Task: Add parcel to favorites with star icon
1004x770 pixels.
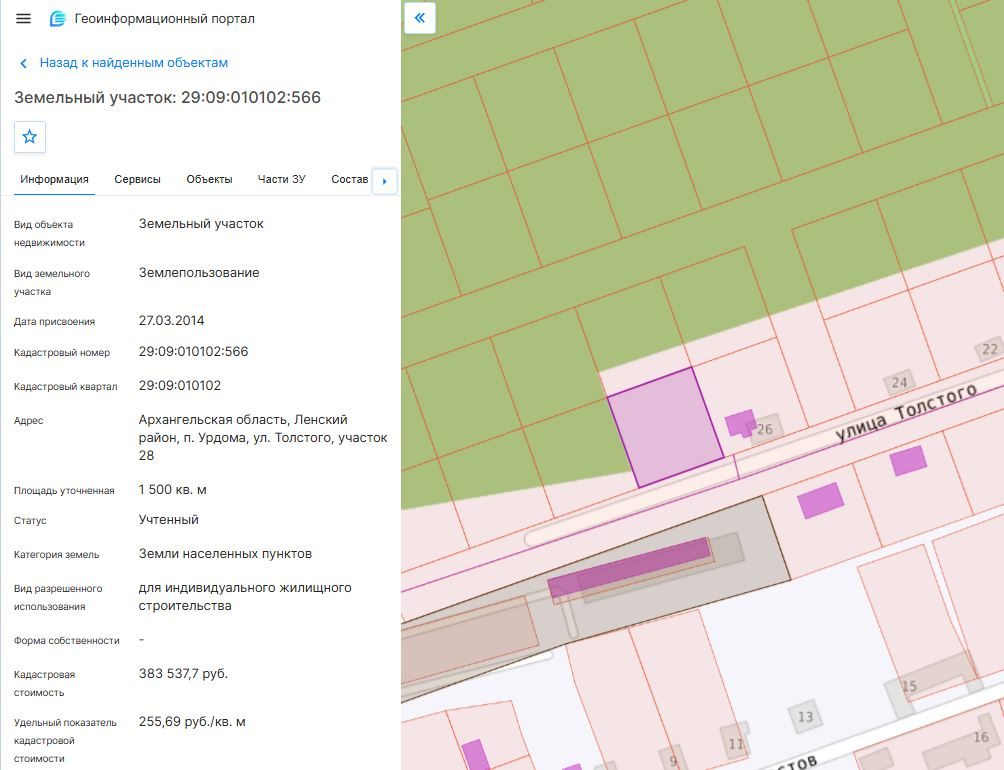Action: point(29,136)
